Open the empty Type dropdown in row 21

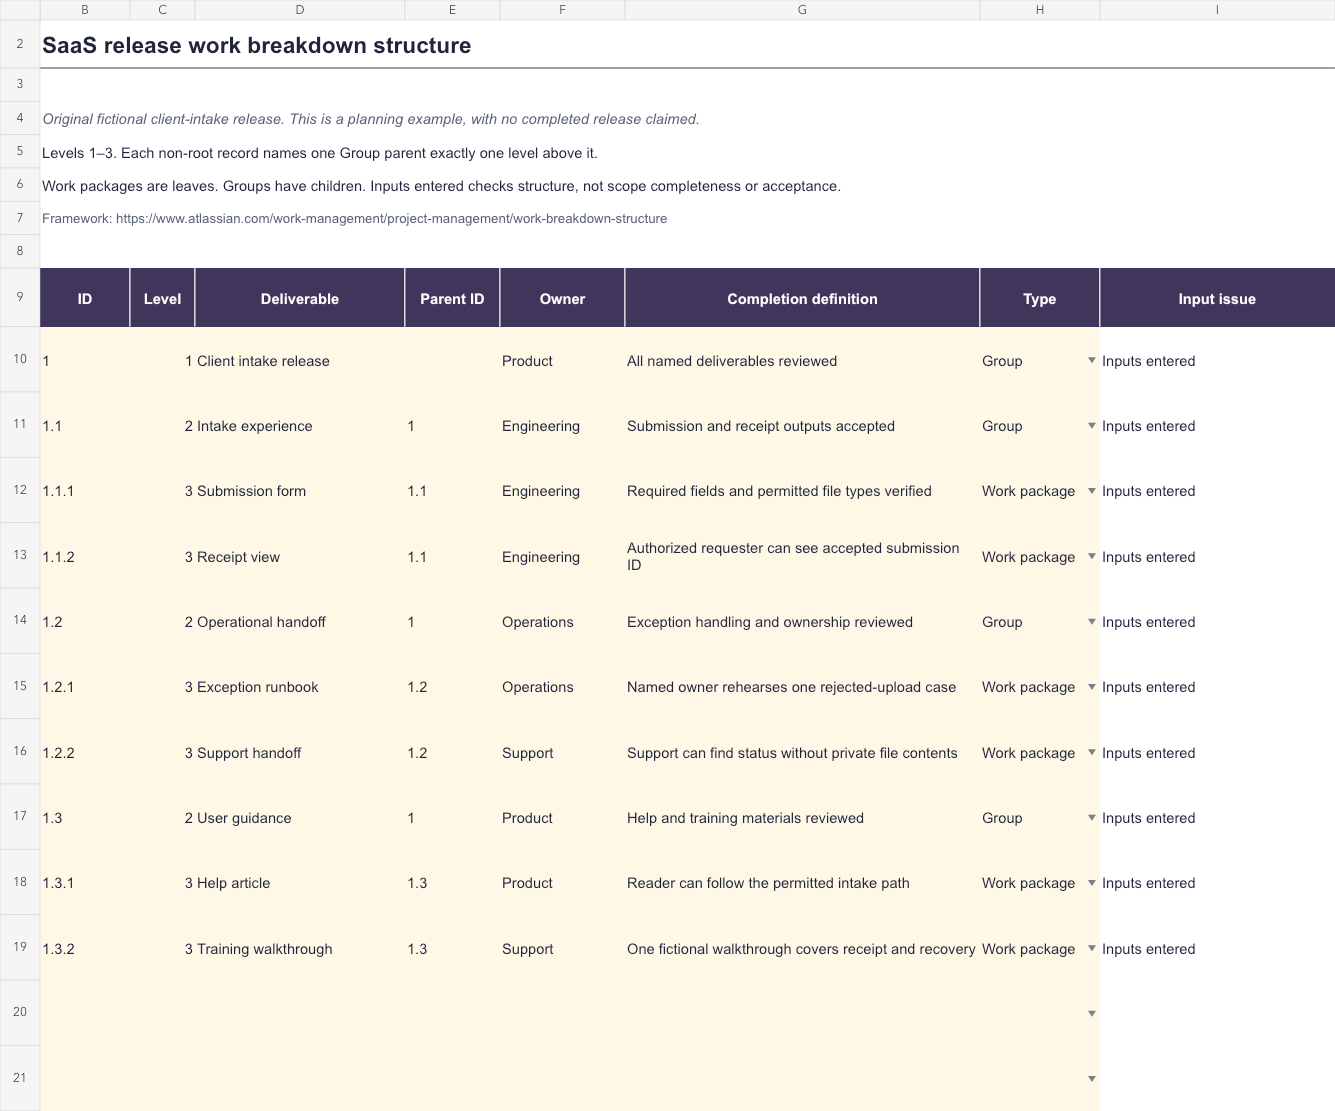[x=1091, y=1079]
